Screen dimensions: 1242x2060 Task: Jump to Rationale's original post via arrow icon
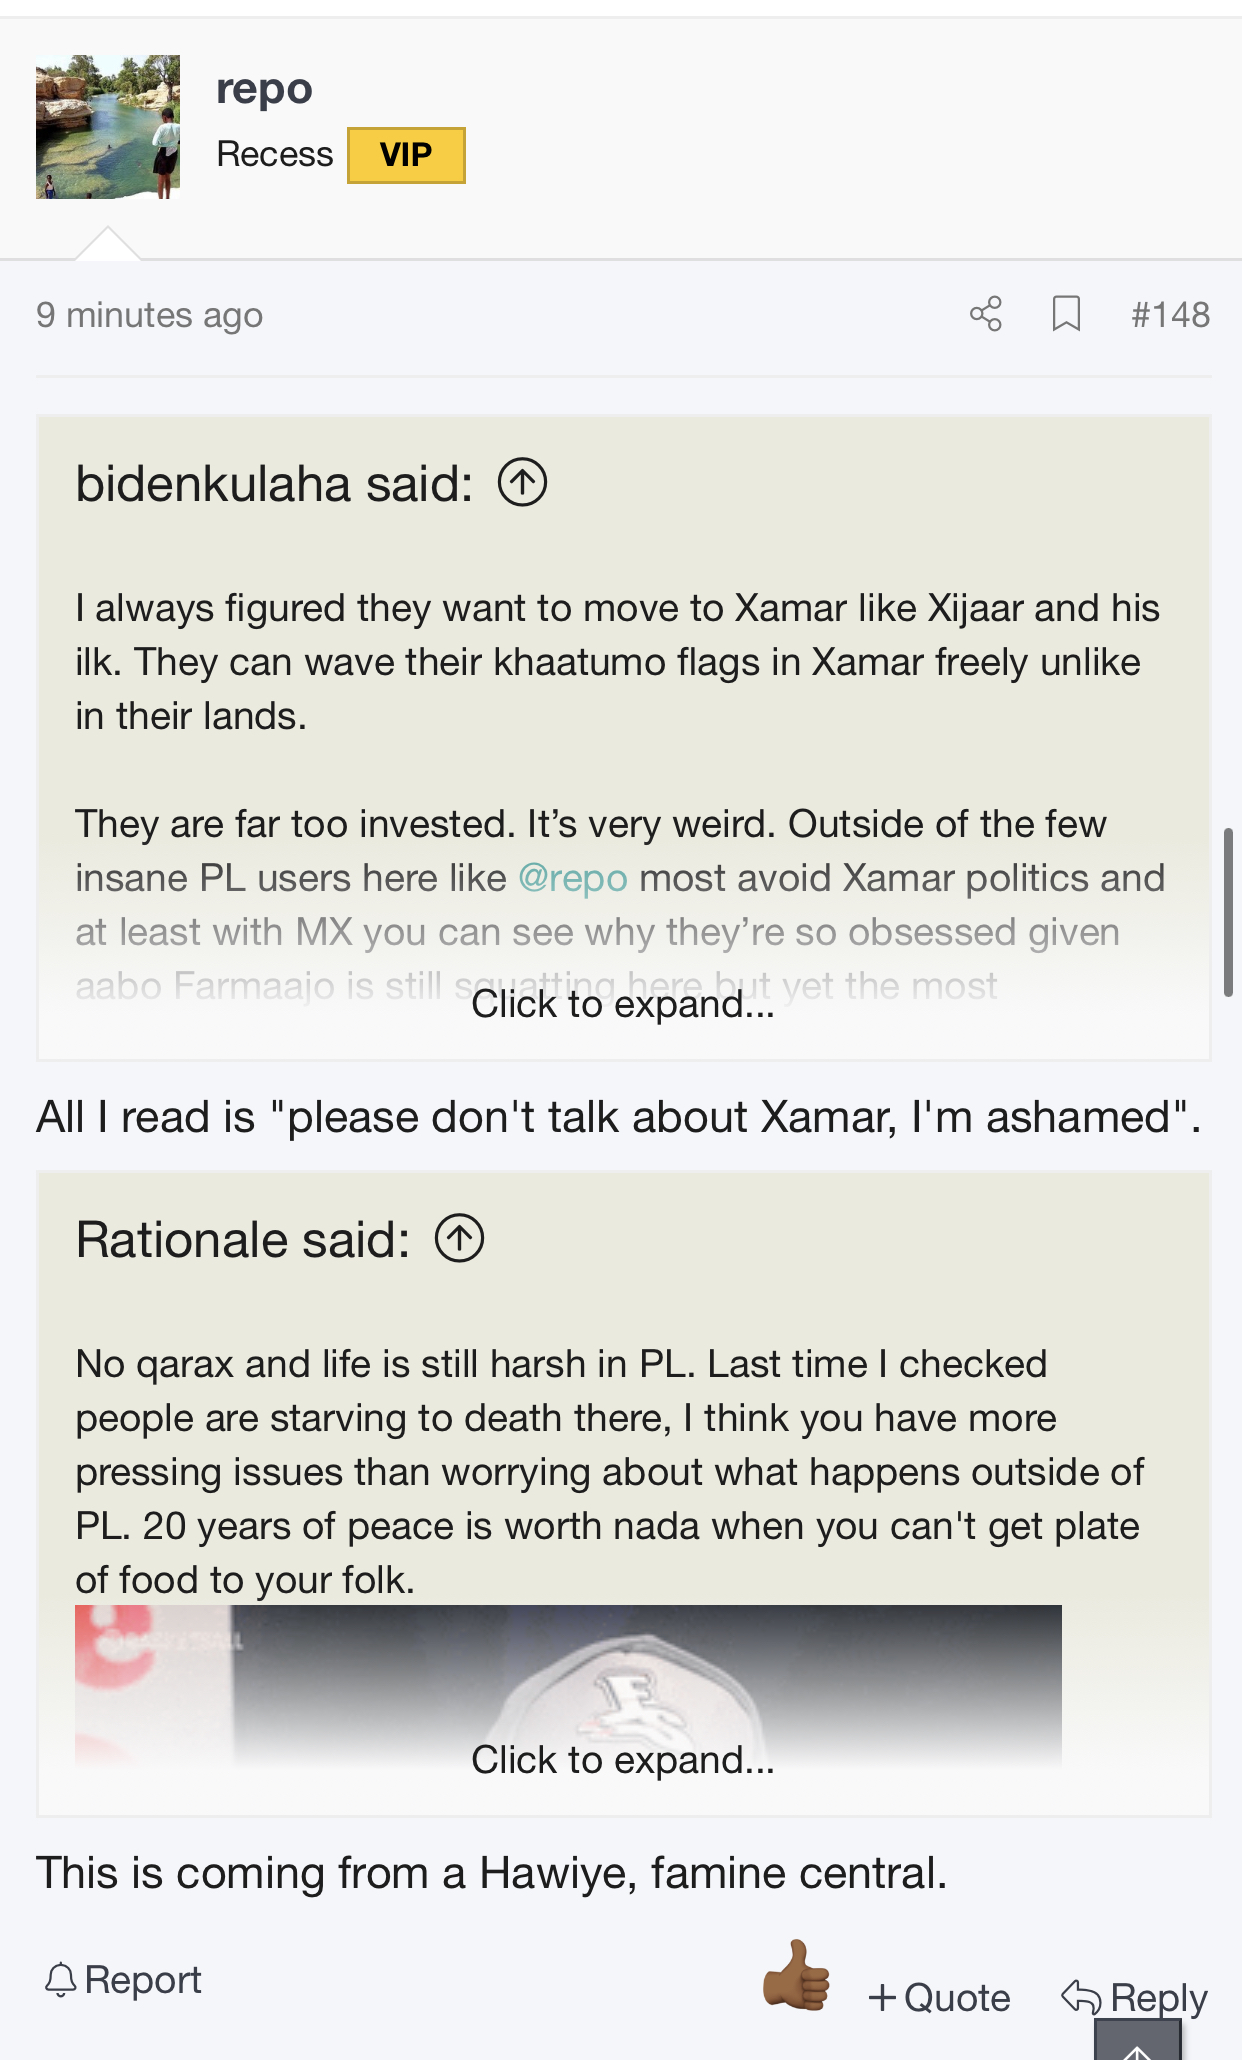click(x=459, y=1239)
